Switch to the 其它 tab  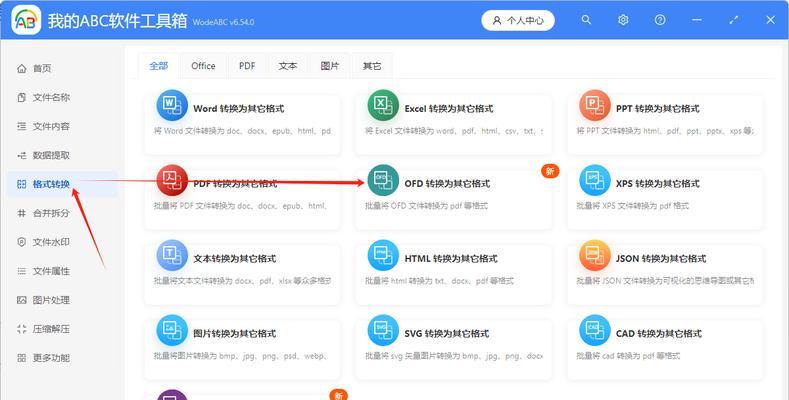372,66
